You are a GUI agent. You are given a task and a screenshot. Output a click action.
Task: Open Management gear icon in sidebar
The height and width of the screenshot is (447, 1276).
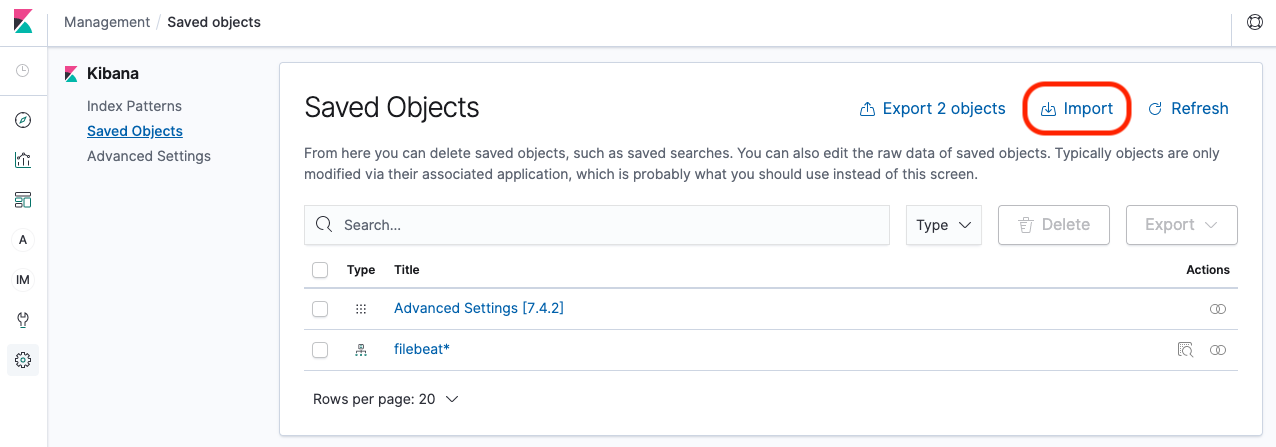[x=23, y=360]
